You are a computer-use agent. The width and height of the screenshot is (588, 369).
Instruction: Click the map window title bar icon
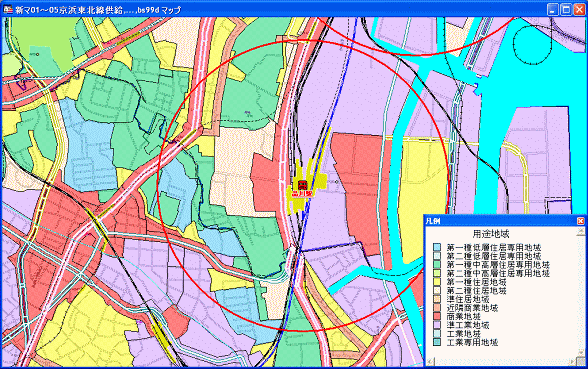(8, 9)
